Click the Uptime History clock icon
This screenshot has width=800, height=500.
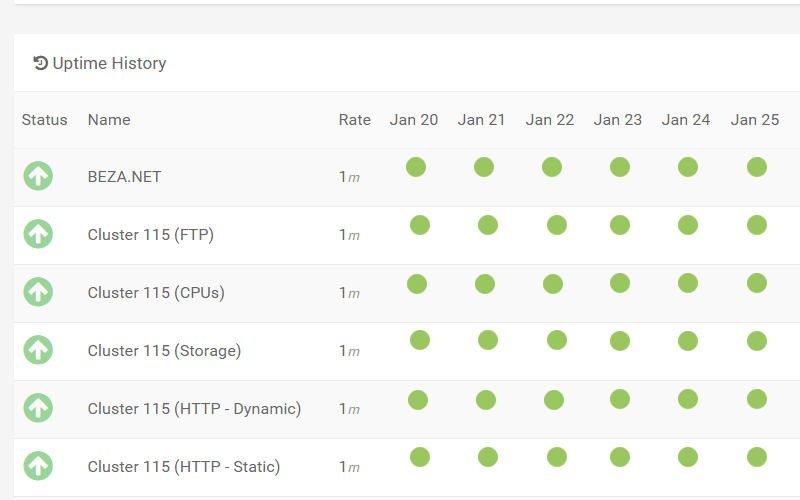point(40,63)
